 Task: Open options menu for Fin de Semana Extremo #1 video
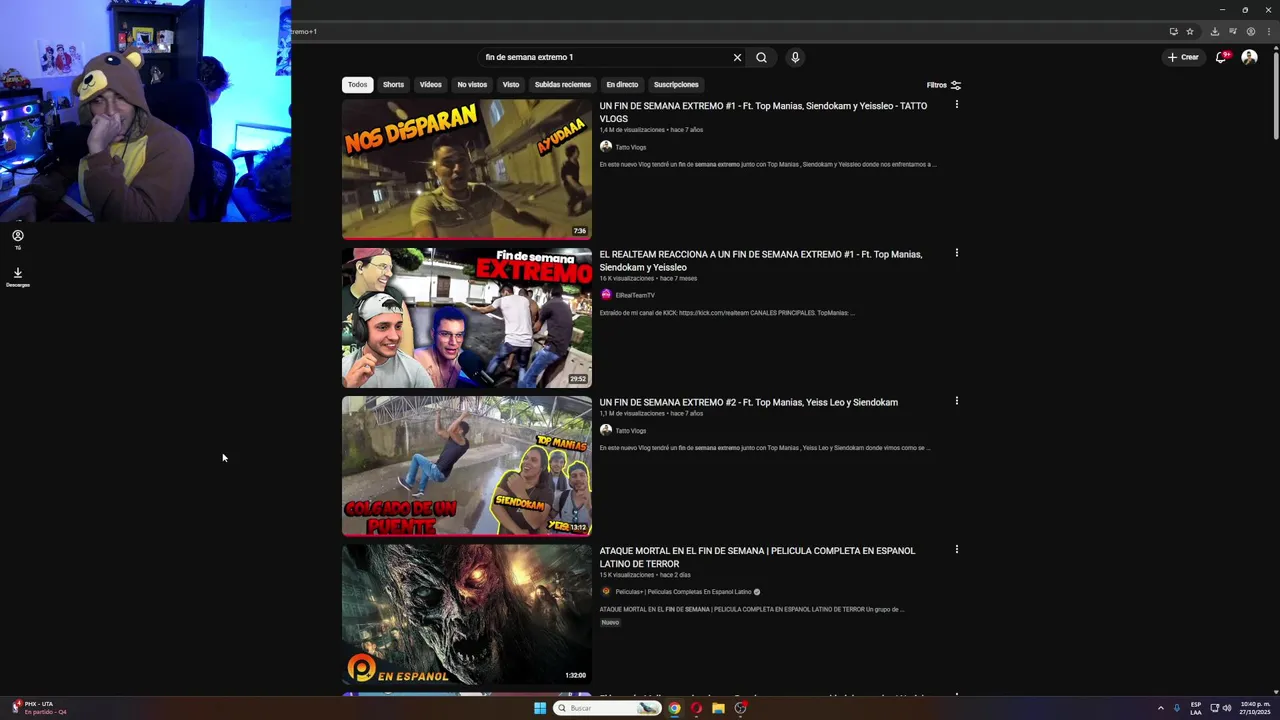tap(956, 104)
